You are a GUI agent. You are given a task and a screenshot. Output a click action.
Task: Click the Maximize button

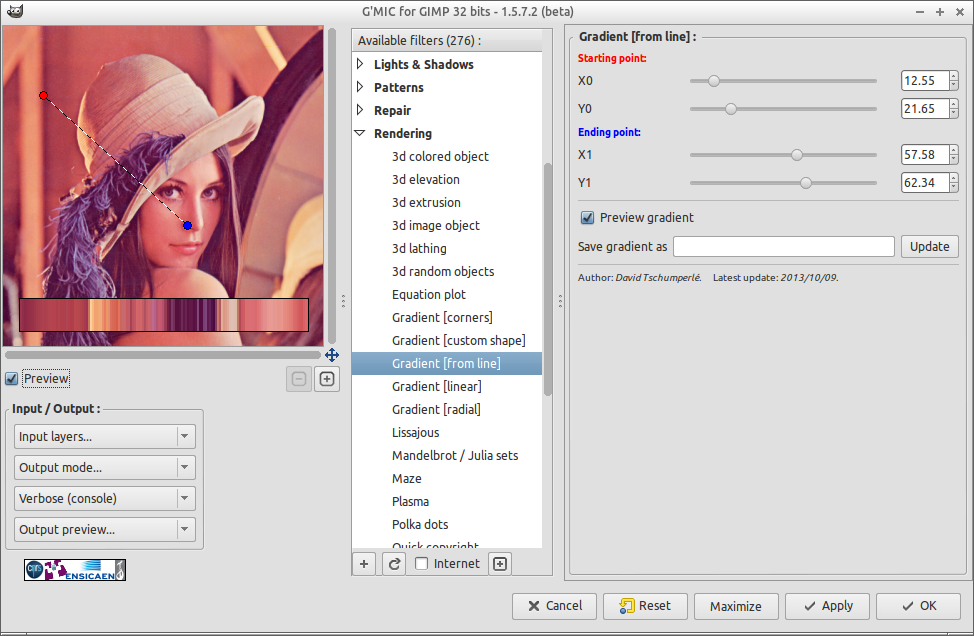coord(736,606)
